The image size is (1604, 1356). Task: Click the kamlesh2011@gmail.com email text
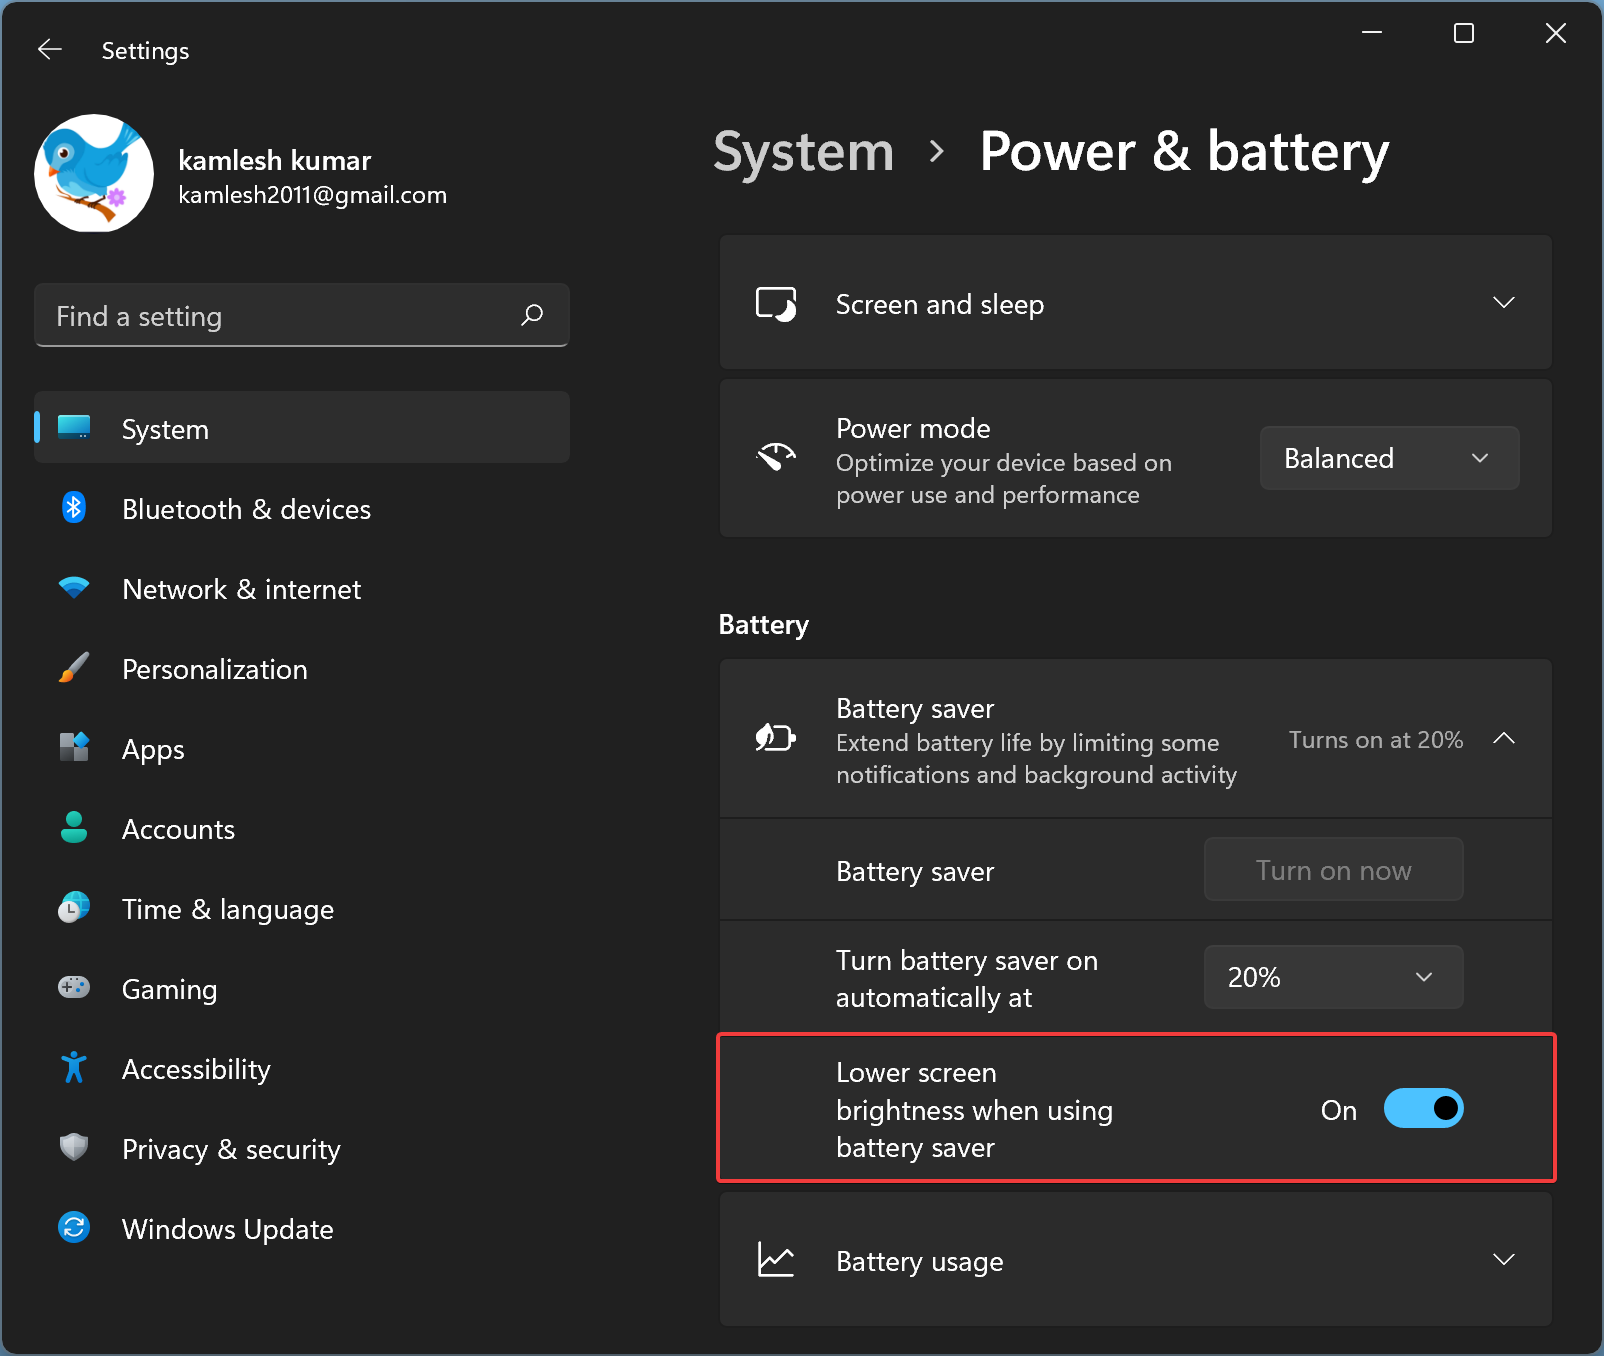click(x=312, y=195)
